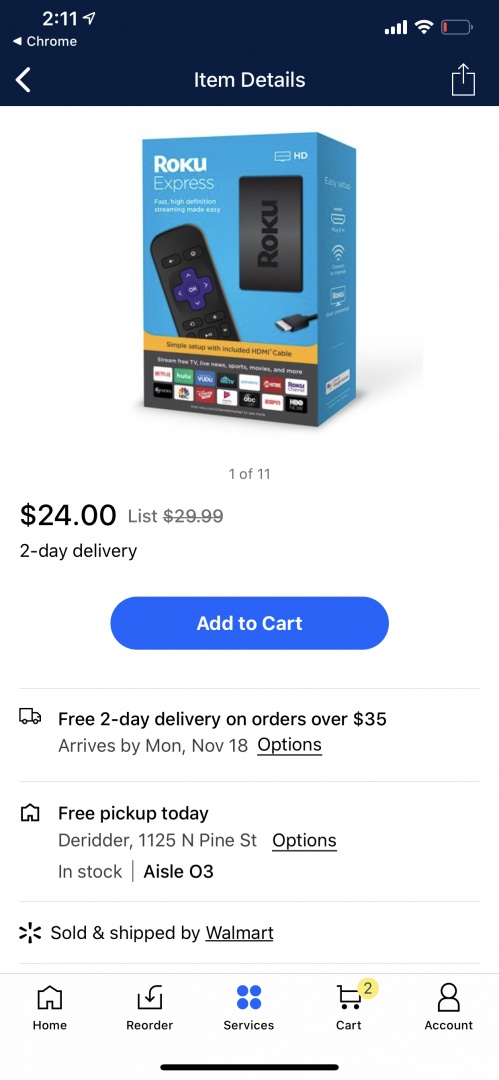The width and height of the screenshot is (499, 1080).
Task: Add the Roku Express to cart
Action: click(x=250, y=623)
